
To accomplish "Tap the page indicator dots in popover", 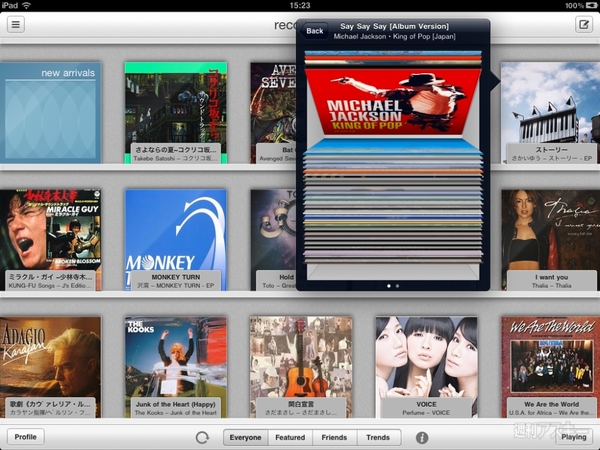I will click(x=391, y=286).
